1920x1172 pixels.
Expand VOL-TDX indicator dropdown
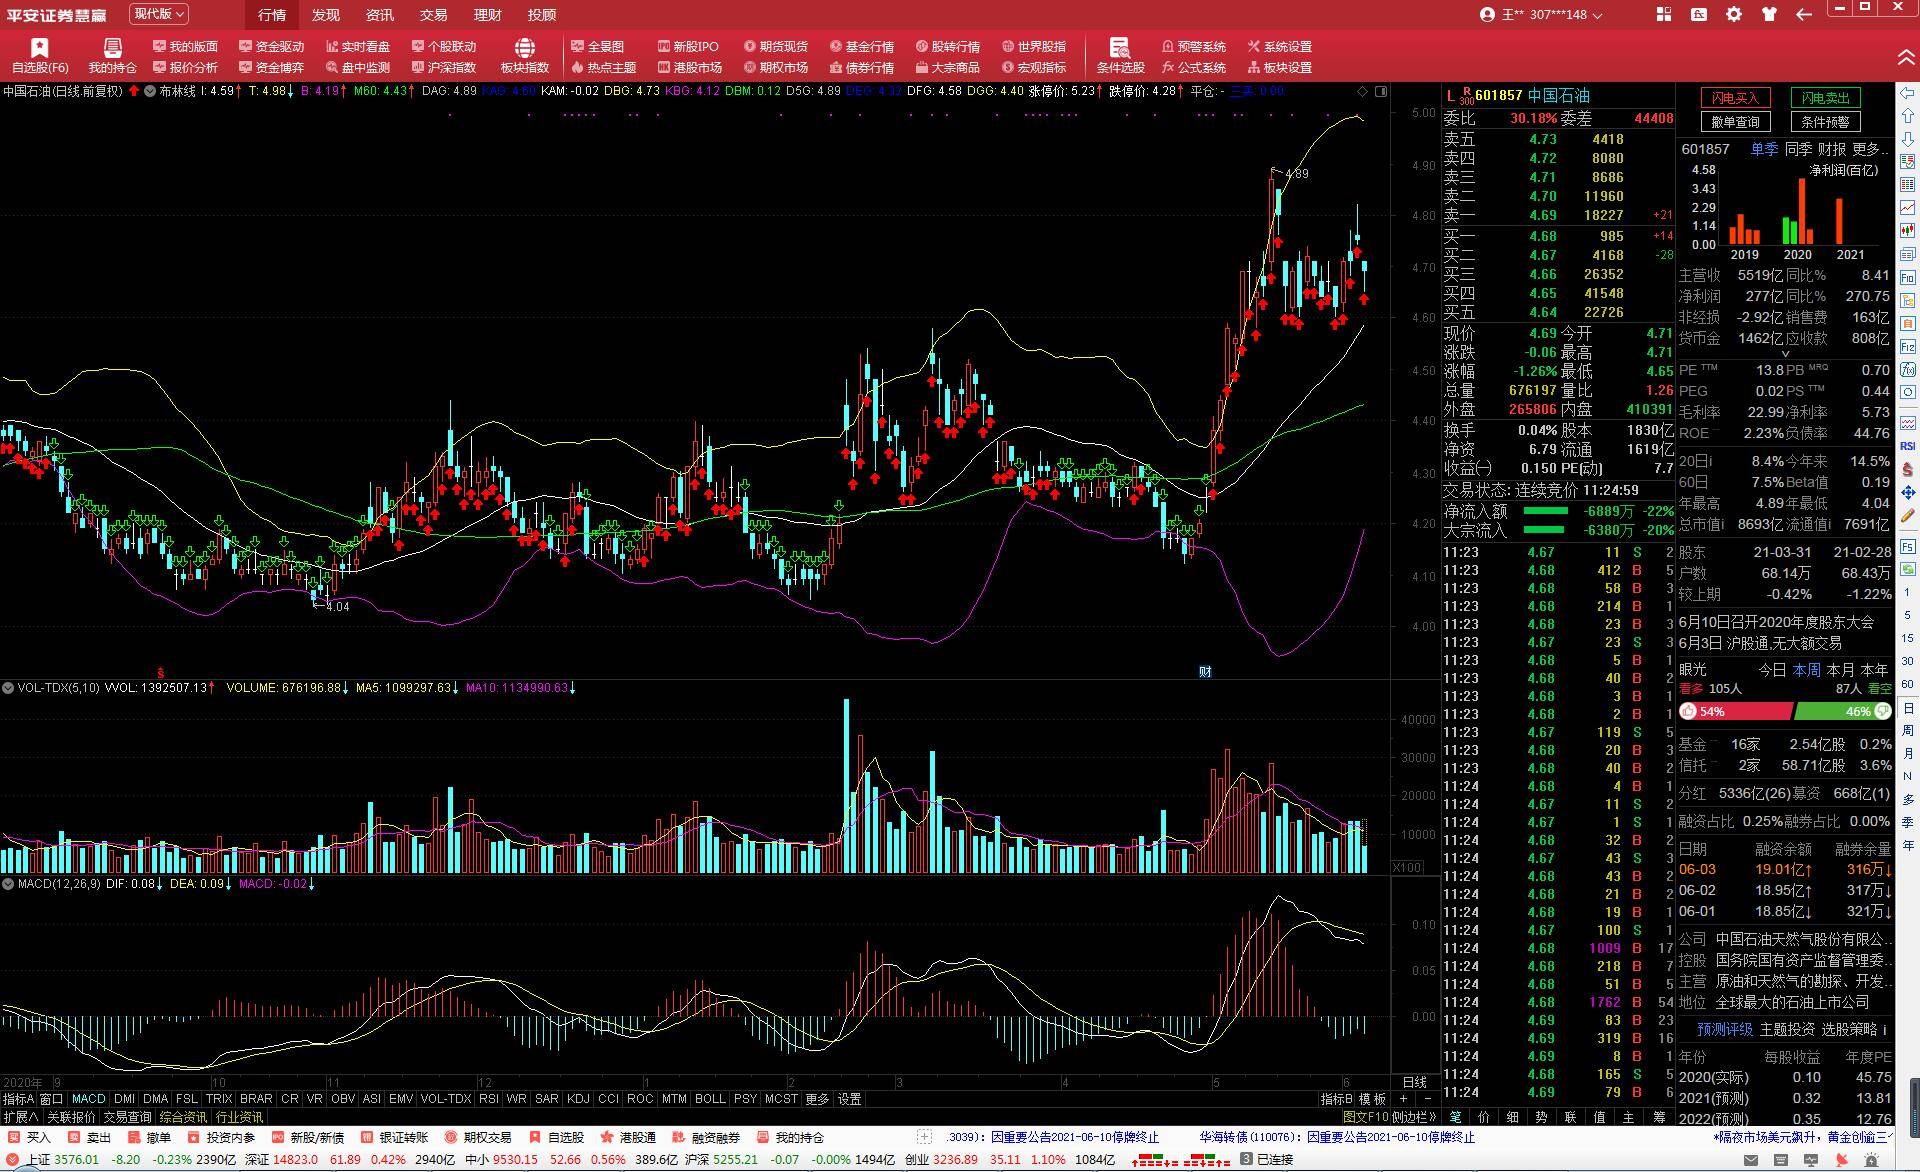(x=8, y=688)
